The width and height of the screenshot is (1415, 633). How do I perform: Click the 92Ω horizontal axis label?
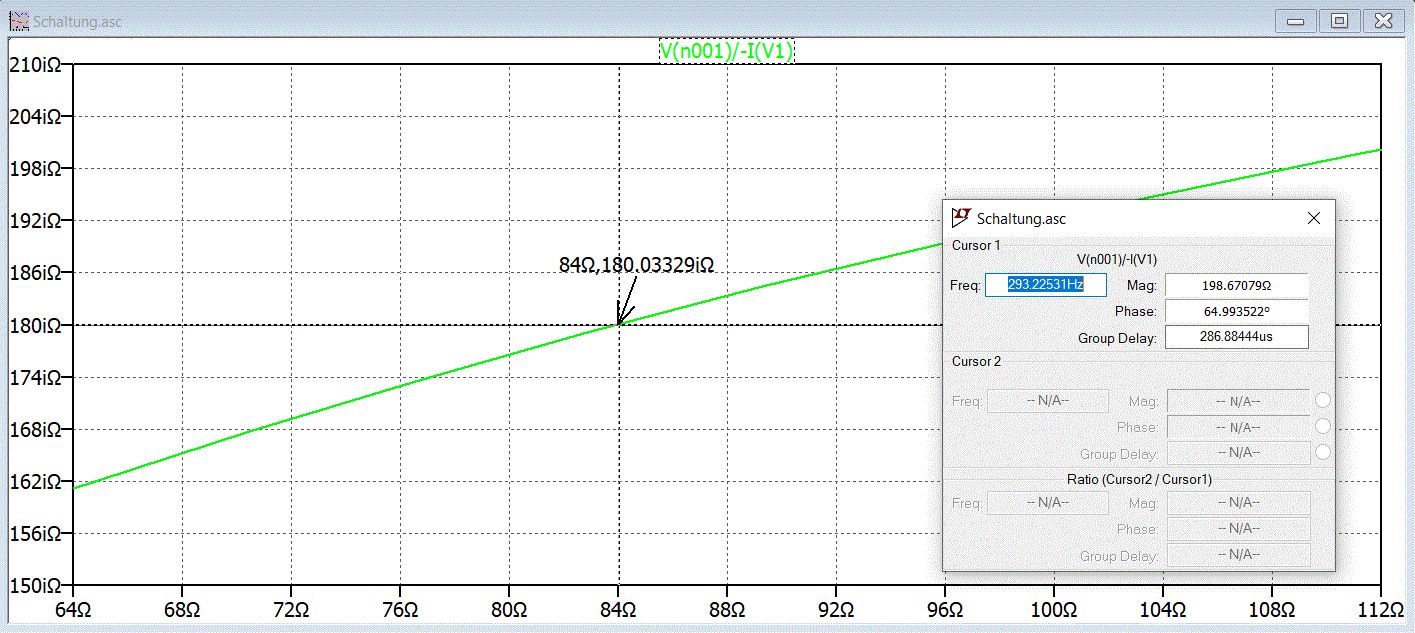pos(836,610)
